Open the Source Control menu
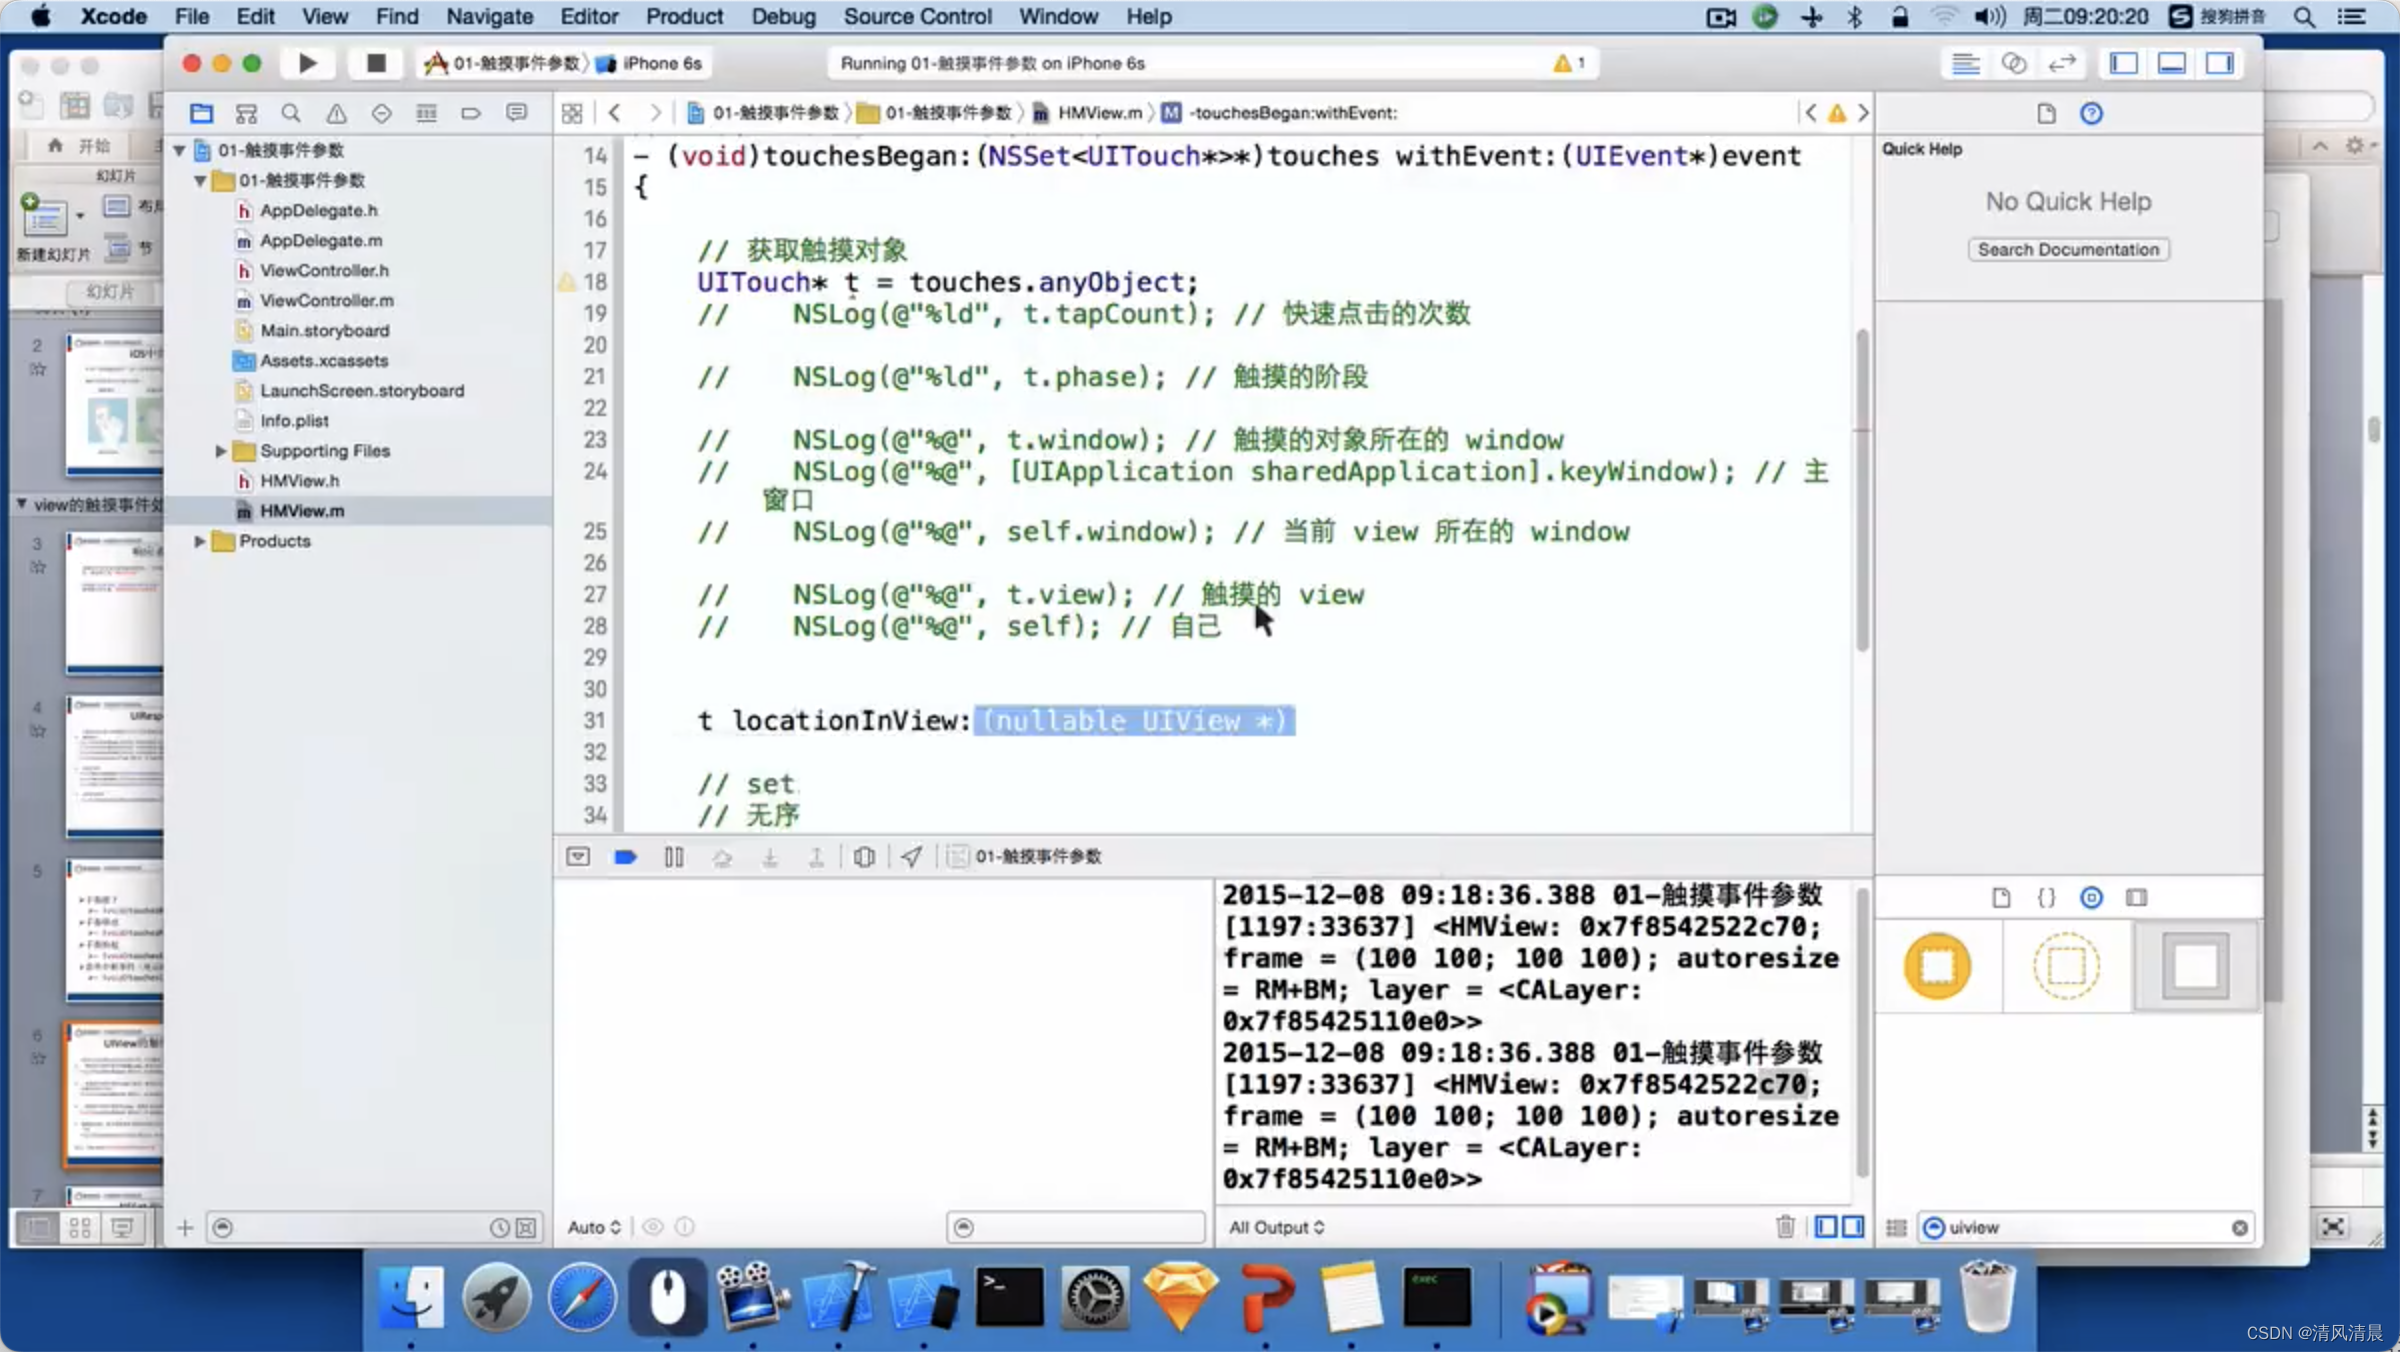This screenshot has height=1352, width=2400. (917, 16)
